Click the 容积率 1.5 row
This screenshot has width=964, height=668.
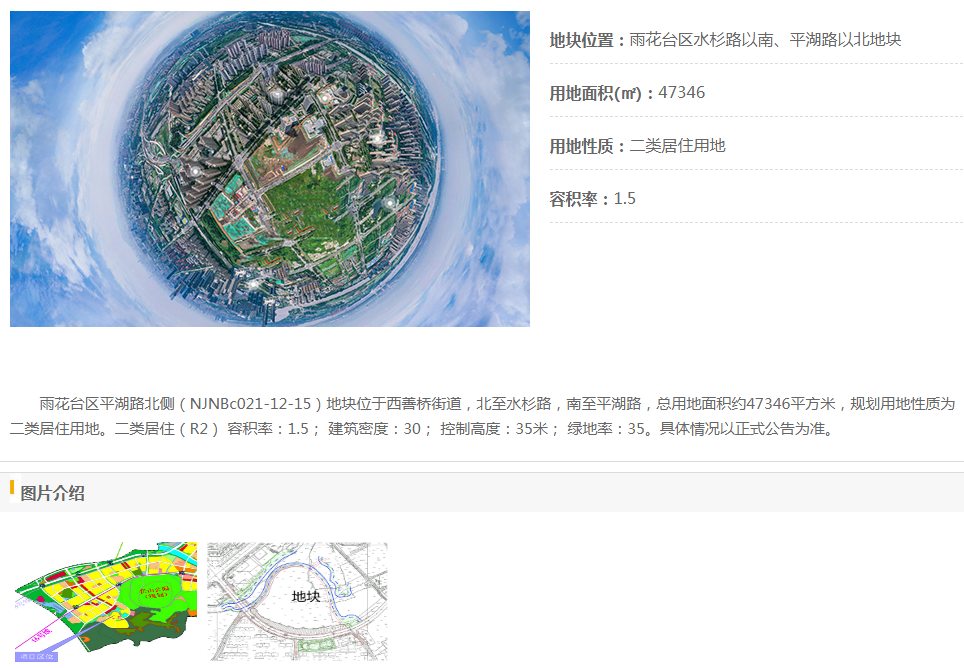click(x=592, y=199)
